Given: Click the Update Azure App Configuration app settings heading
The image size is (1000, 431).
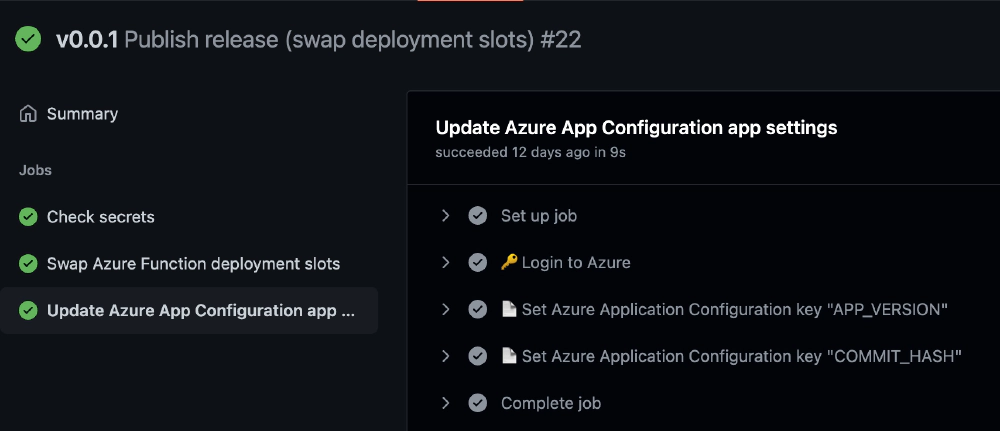Looking at the screenshot, I should [636, 128].
